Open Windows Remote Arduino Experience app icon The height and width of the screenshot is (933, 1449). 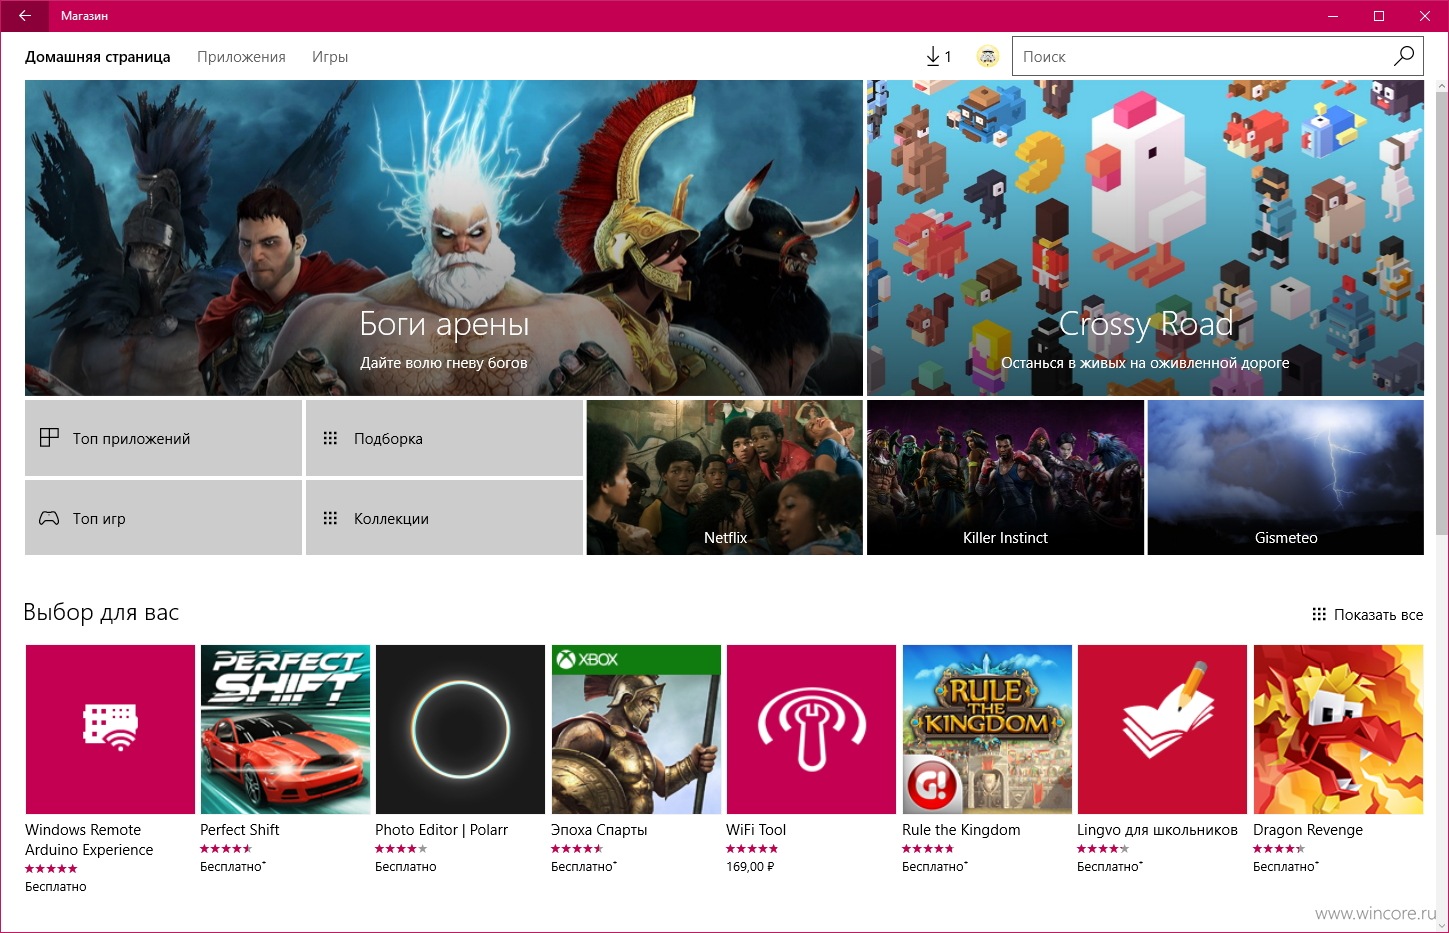point(110,729)
